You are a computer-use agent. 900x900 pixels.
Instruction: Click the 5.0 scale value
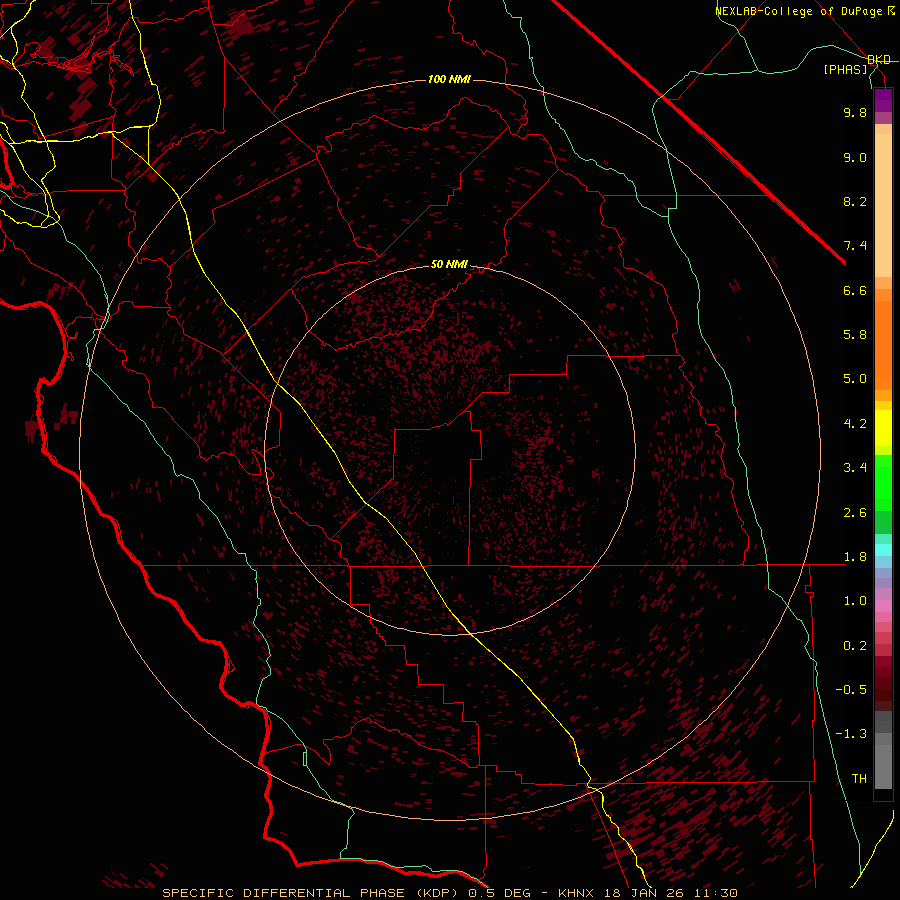pos(855,379)
